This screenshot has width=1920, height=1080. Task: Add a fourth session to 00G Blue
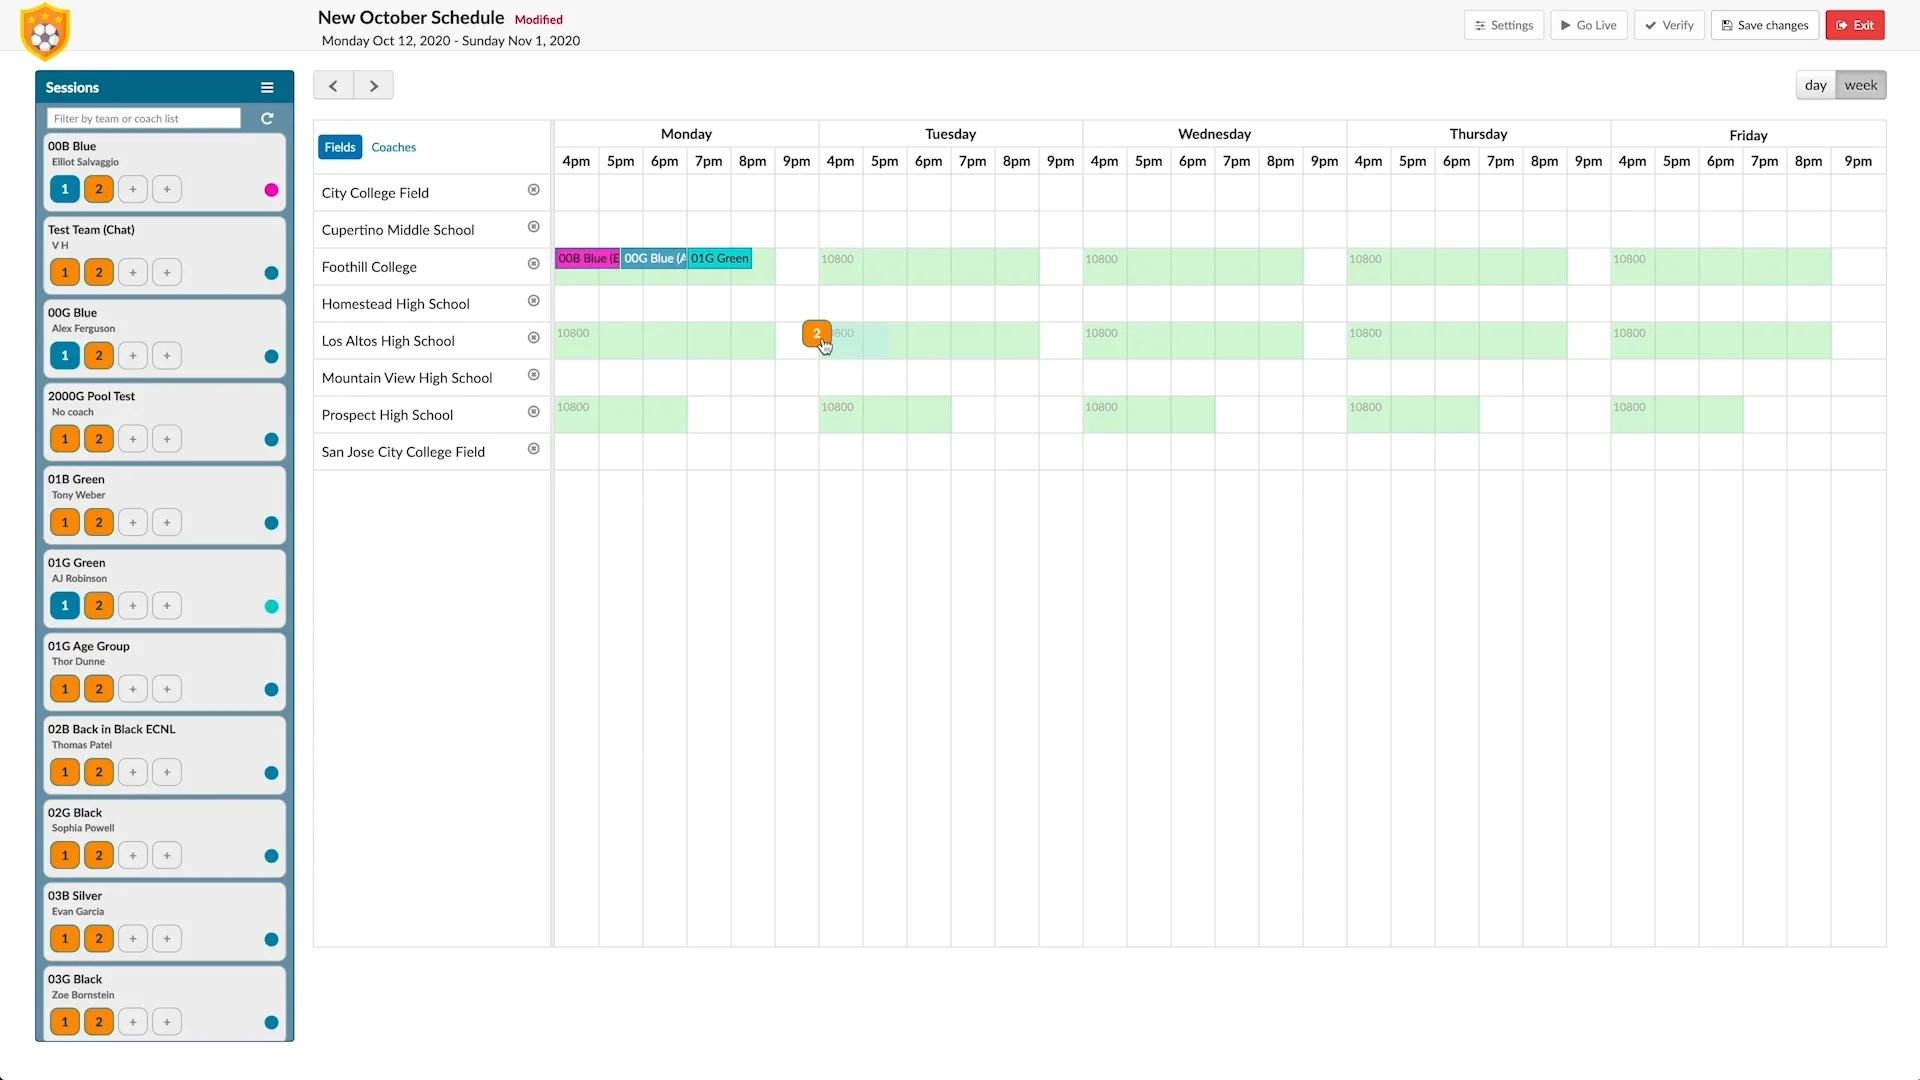click(167, 355)
